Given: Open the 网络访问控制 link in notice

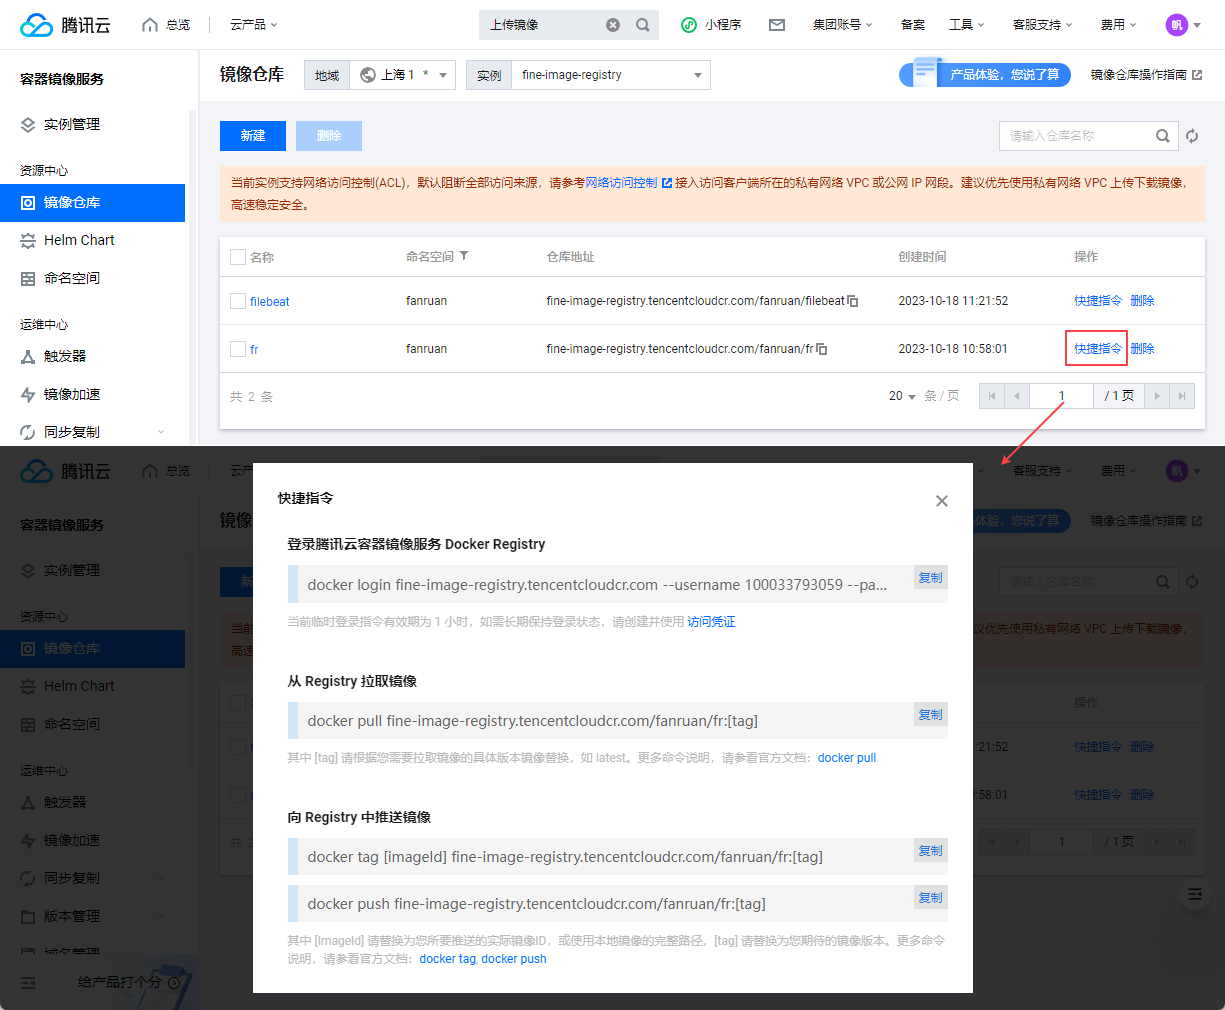Looking at the screenshot, I should click(x=628, y=183).
